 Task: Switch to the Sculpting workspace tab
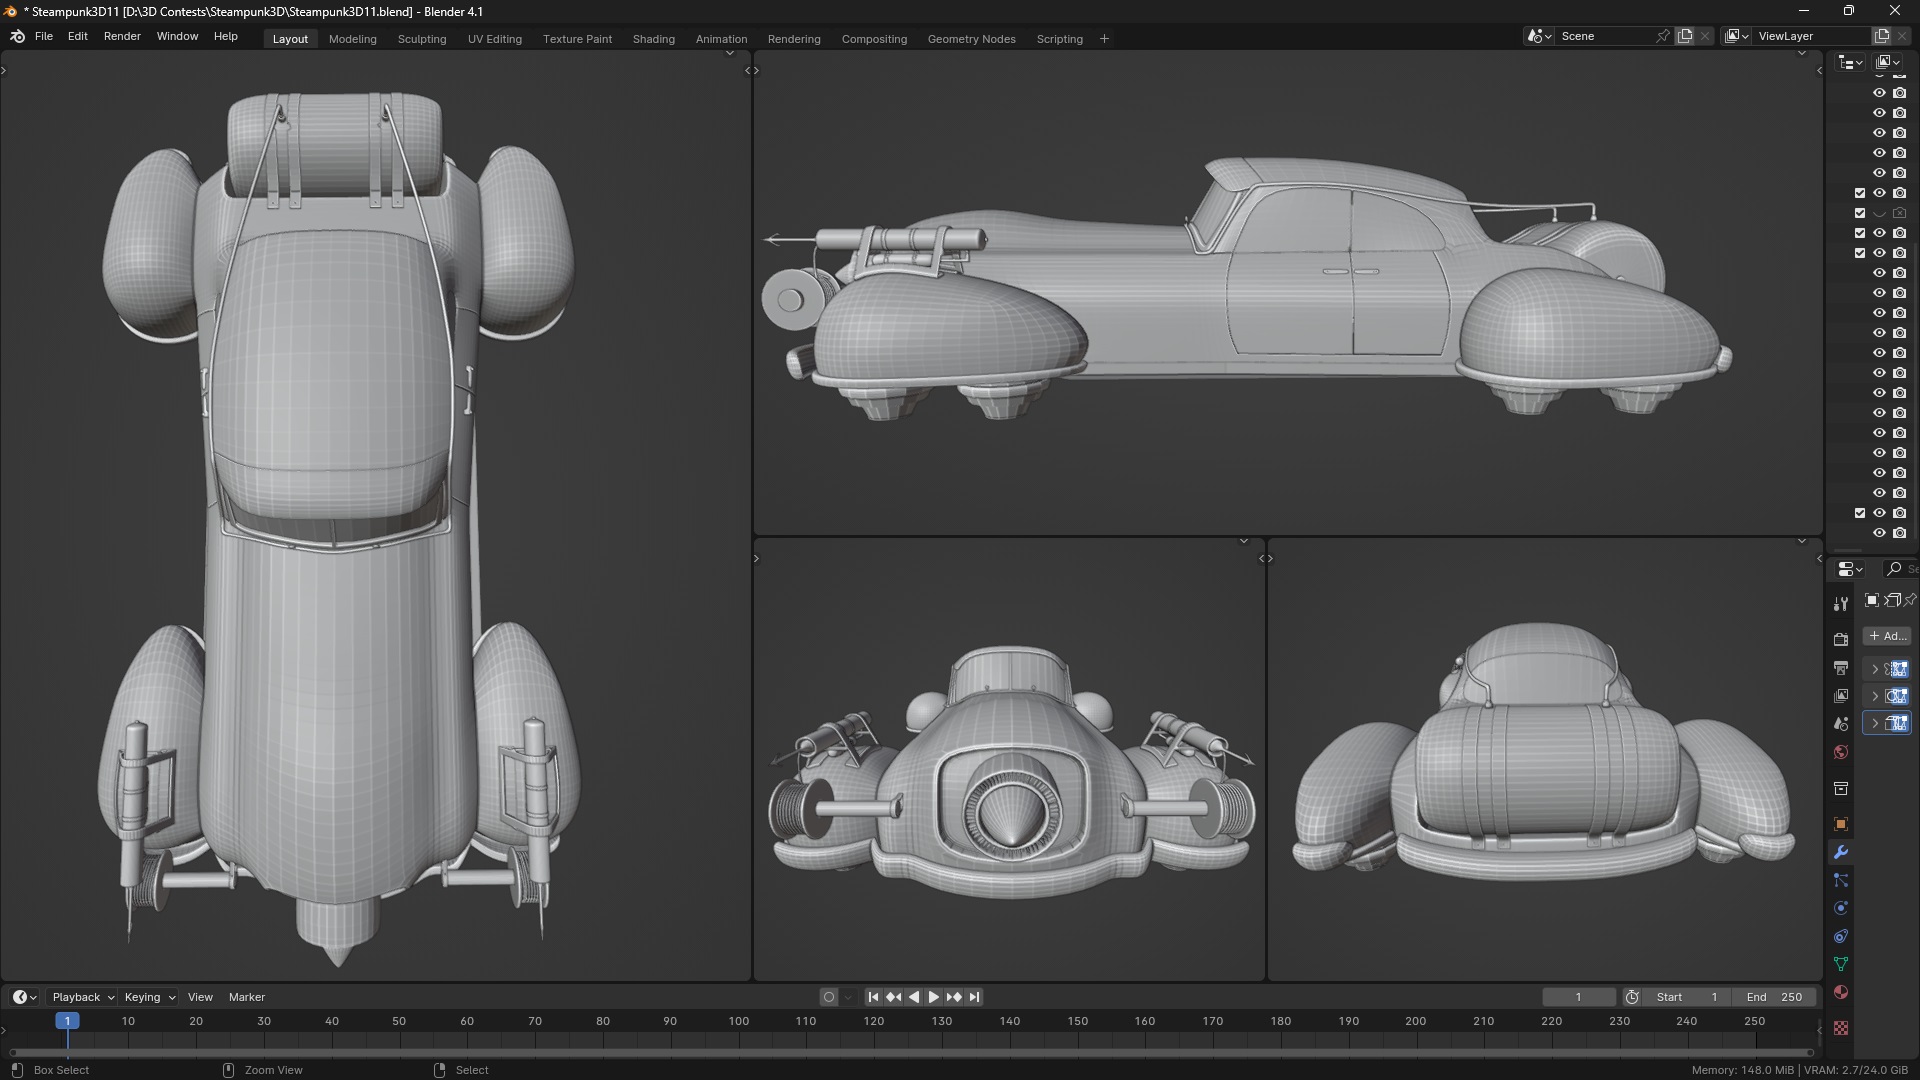coord(421,39)
